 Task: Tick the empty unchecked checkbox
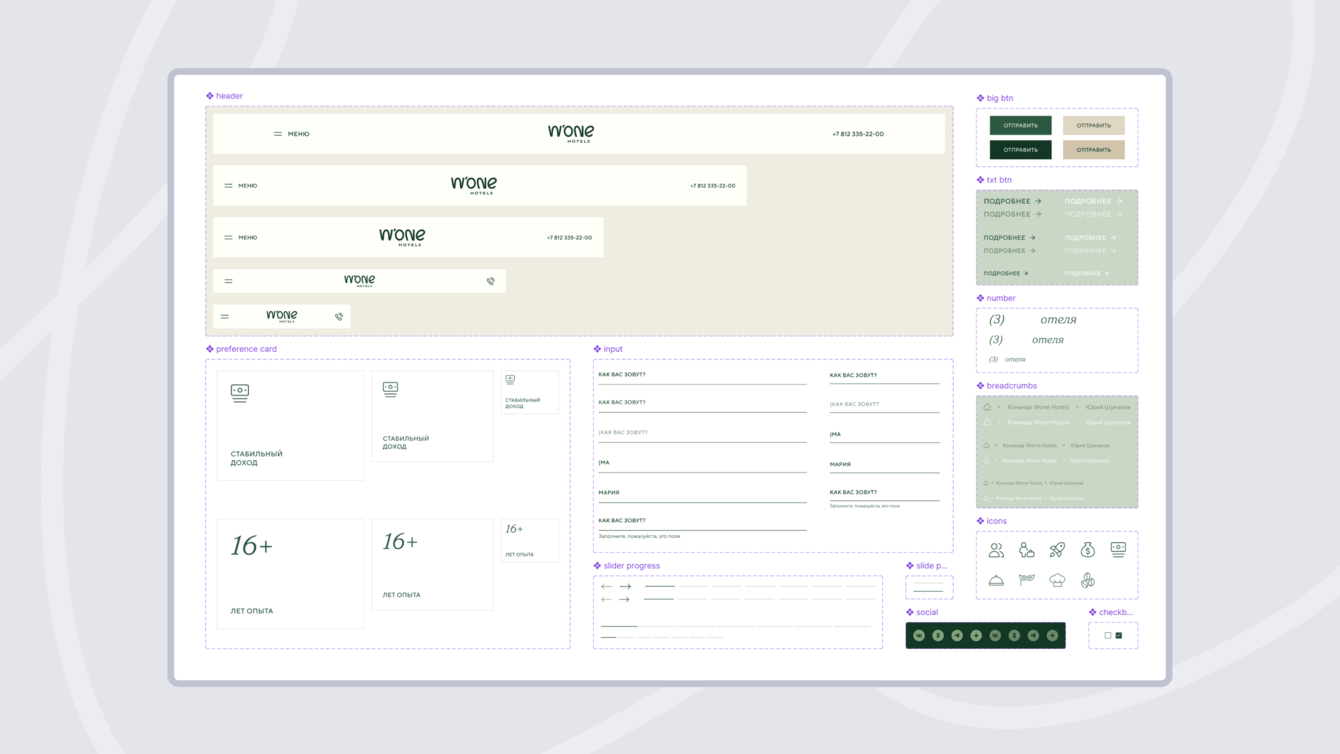click(1108, 636)
